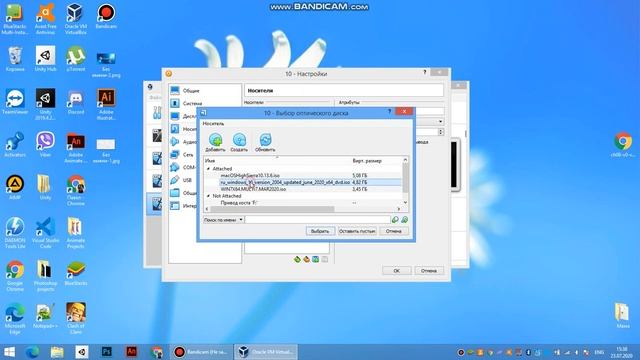The width and height of the screenshot is (640, 360).
Task: Click Отмена in the Настройки window
Action: 429,271
